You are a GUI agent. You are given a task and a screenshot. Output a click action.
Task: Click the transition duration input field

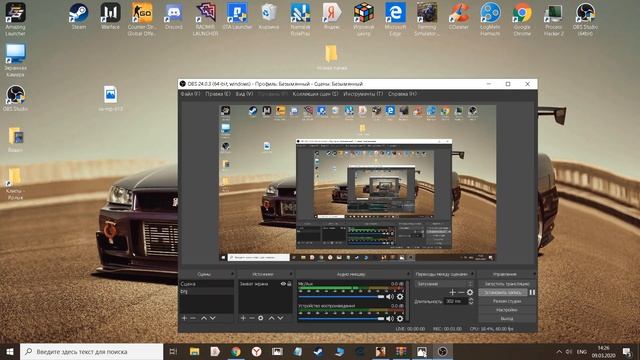tap(456, 301)
